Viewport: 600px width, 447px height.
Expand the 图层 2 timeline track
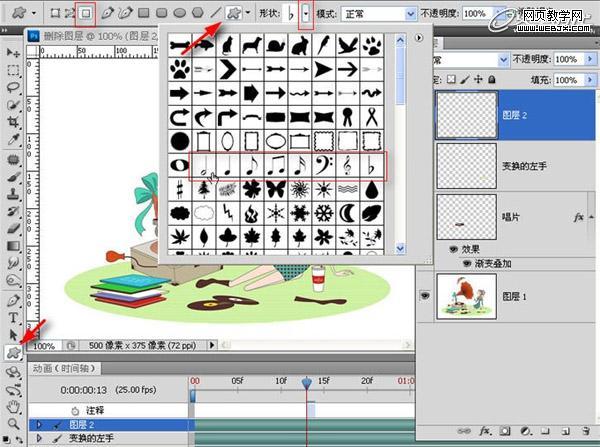(39, 425)
